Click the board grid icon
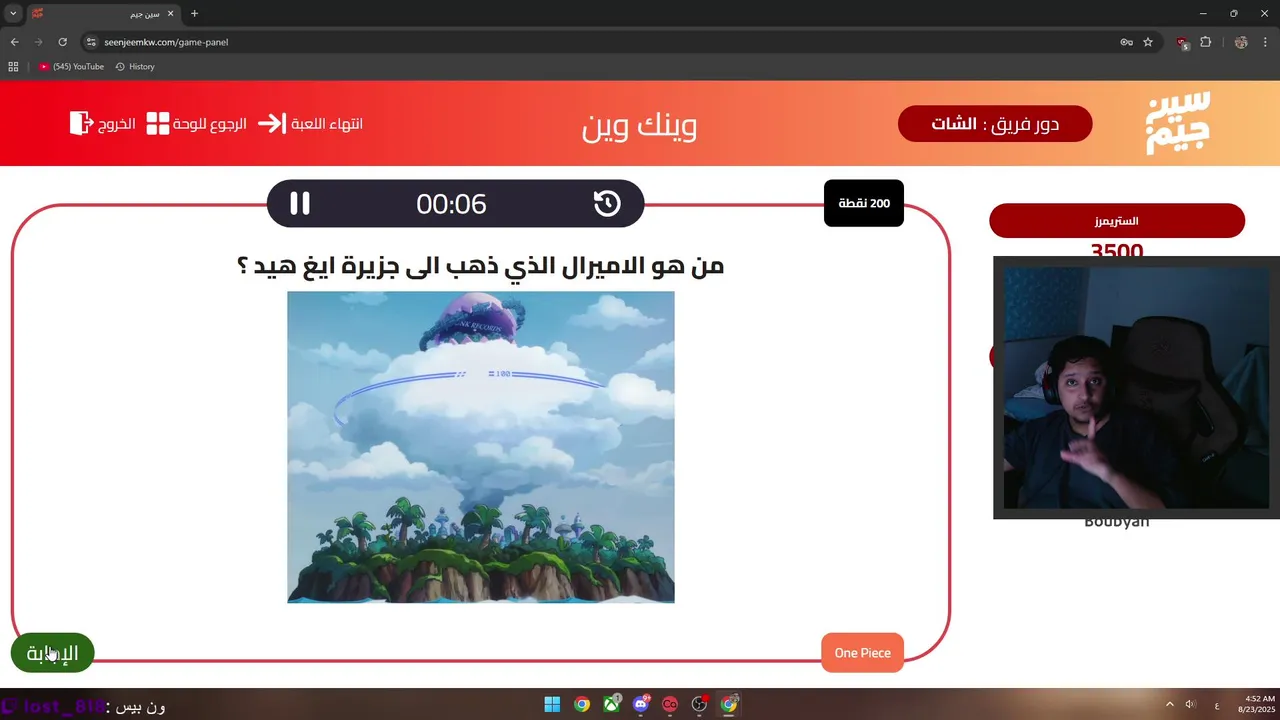1280x720 pixels. click(x=158, y=124)
